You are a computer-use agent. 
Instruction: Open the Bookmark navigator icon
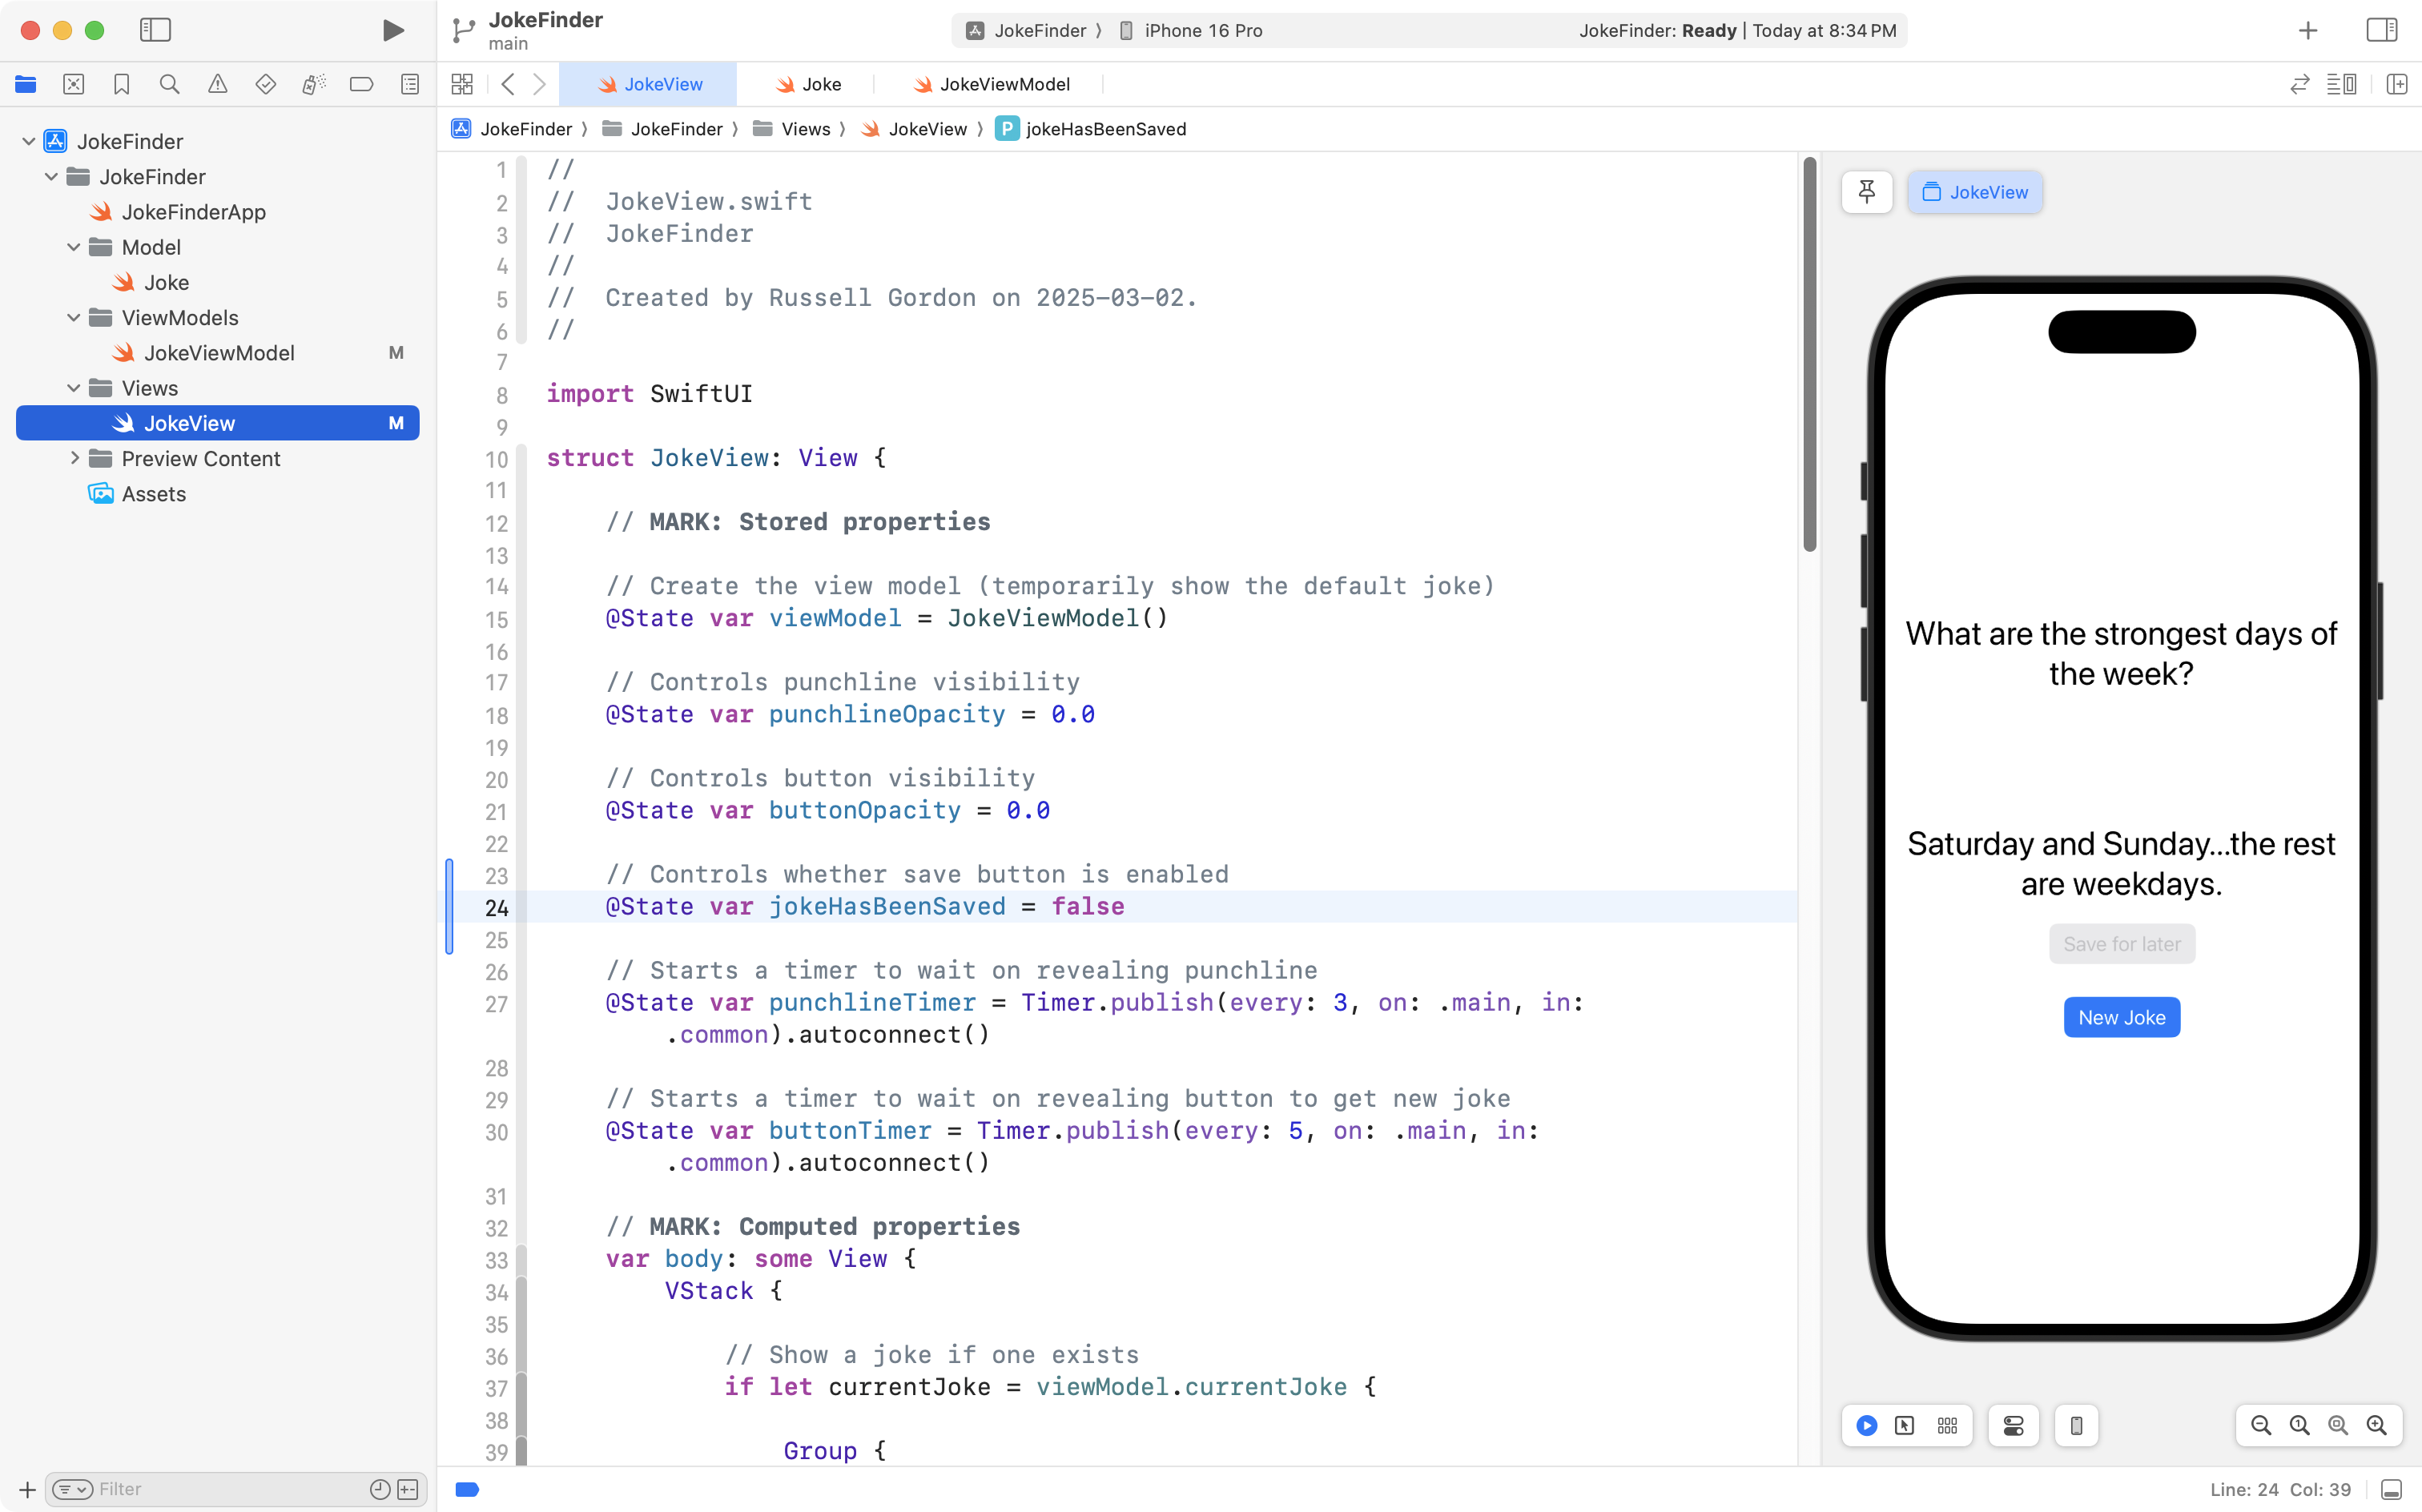pos(121,85)
